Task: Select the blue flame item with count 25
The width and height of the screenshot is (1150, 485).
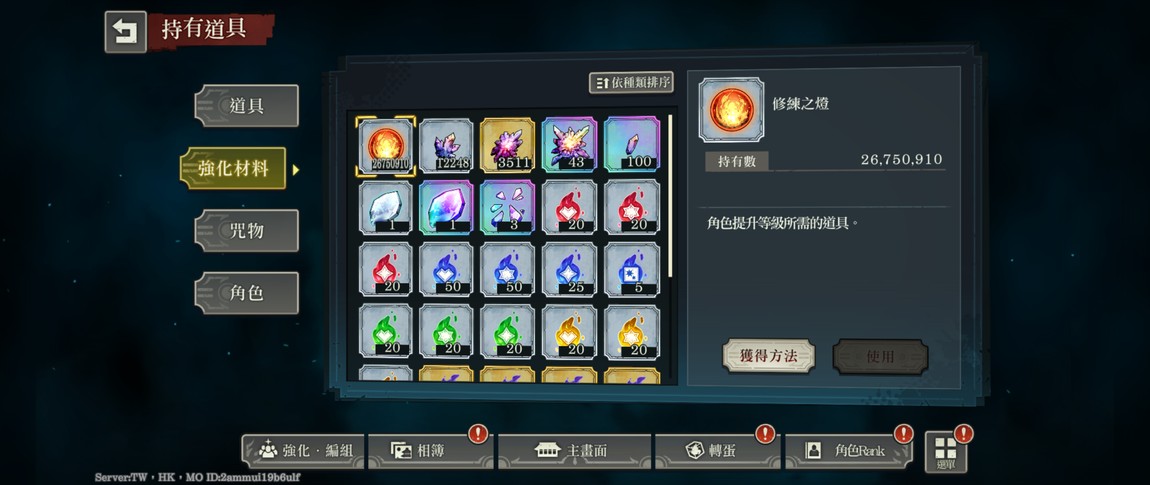Action: pyautogui.click(x=569, y=269)
